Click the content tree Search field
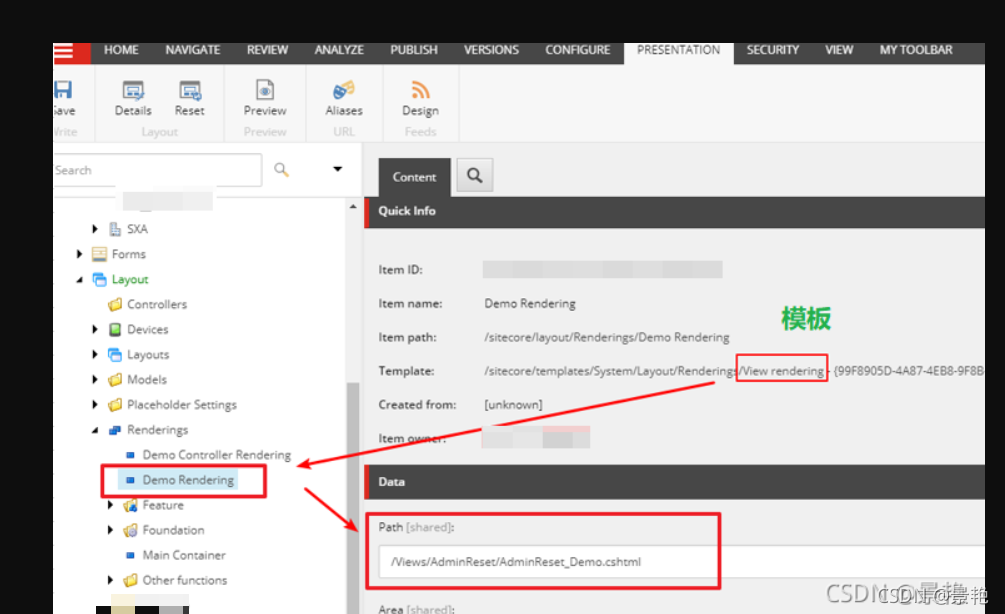The height and width of the screenshot is (614, 1005). pyautogui.click(x=157, y=170)
